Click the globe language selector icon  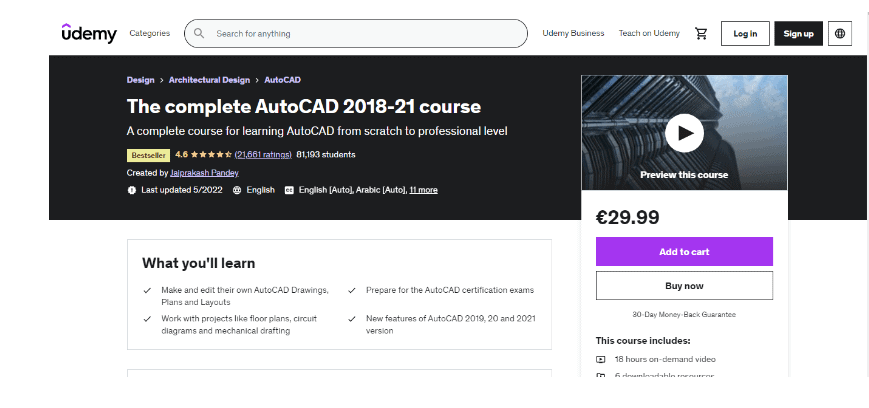pos(840,34)
